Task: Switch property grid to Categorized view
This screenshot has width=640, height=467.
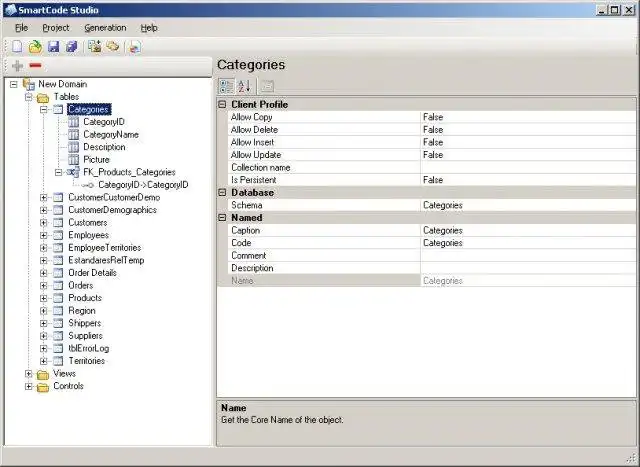Action: [x=226, y=86]
